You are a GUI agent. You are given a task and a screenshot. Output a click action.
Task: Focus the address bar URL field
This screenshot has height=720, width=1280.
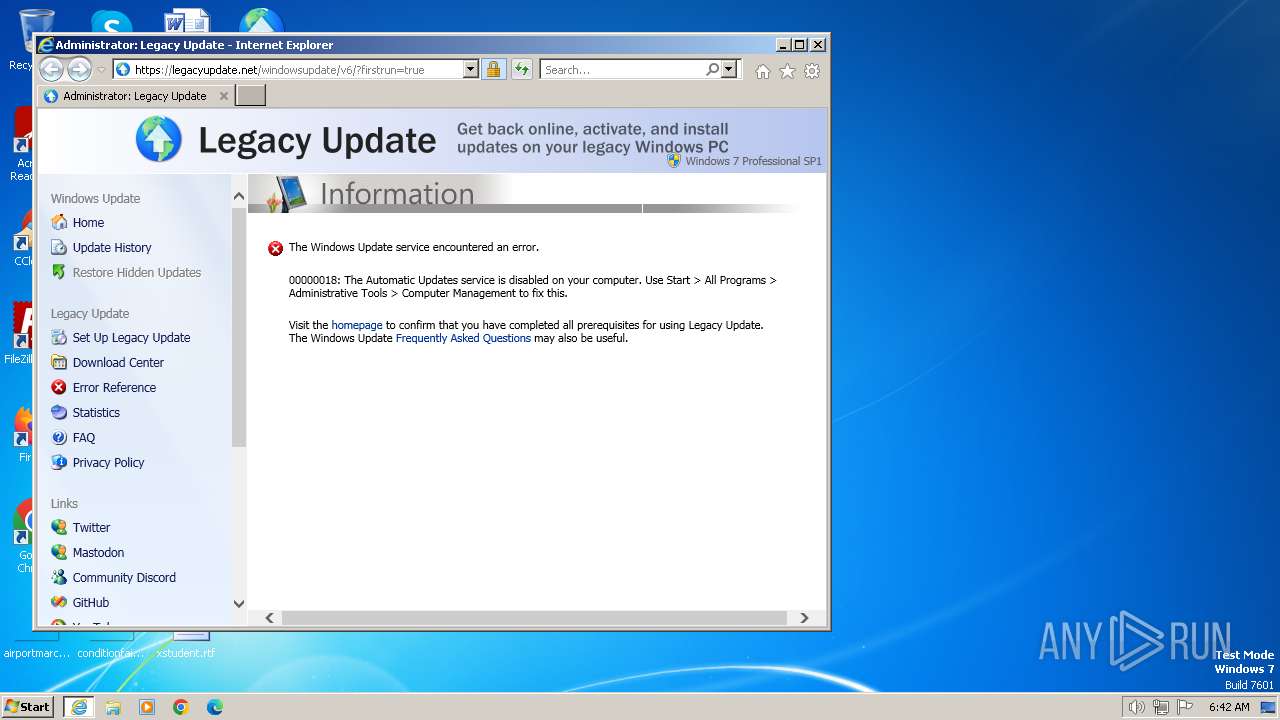point(297,69)
